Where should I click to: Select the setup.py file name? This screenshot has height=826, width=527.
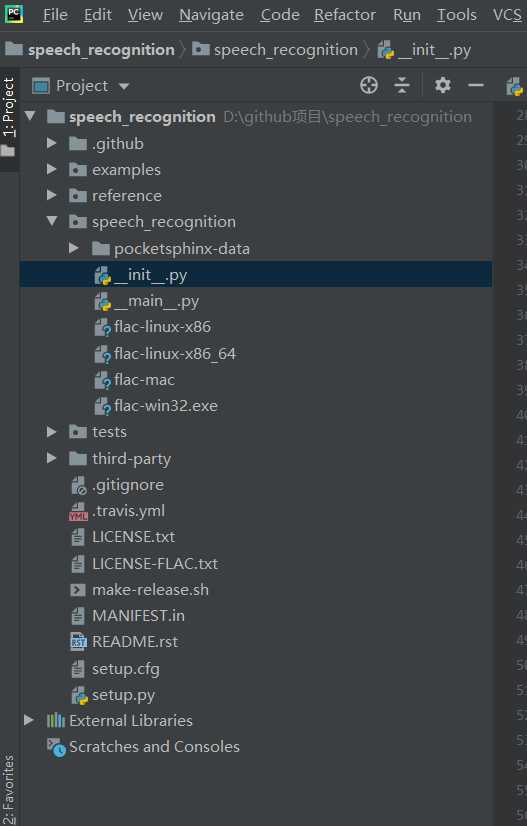pyautogui.click(x=123, y=695)
